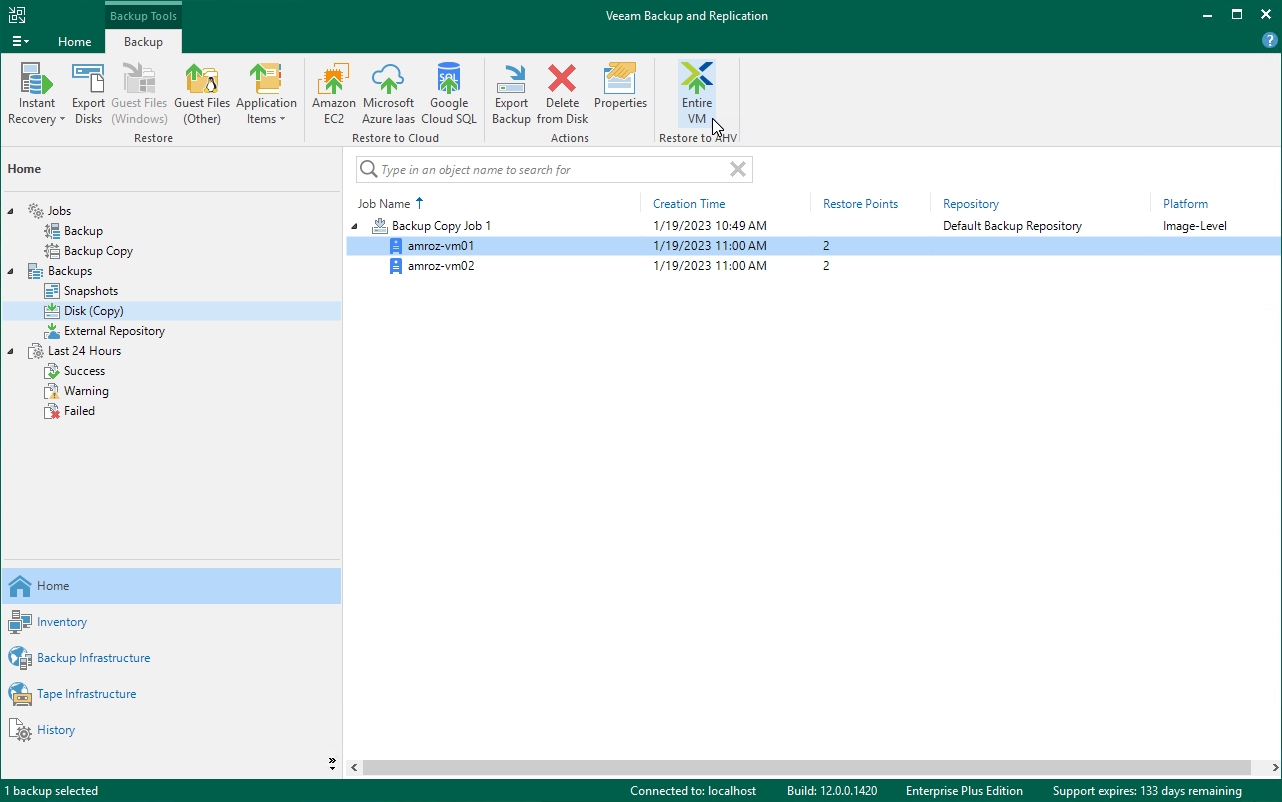The height and width of the screenshot is (802, 1282).
Task: Click the Backups tree label
Action: [69, 271]
